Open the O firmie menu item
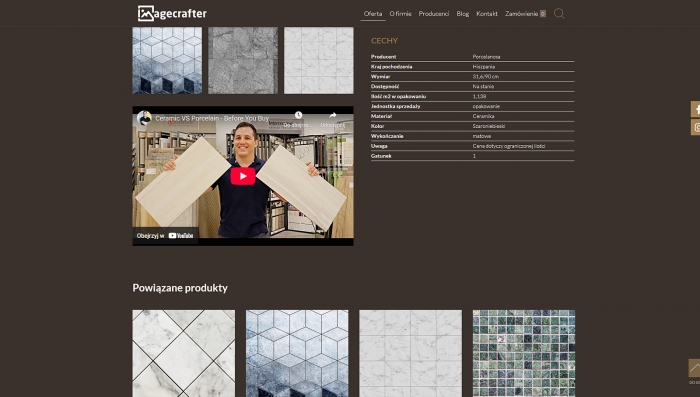 pos(400,14)
